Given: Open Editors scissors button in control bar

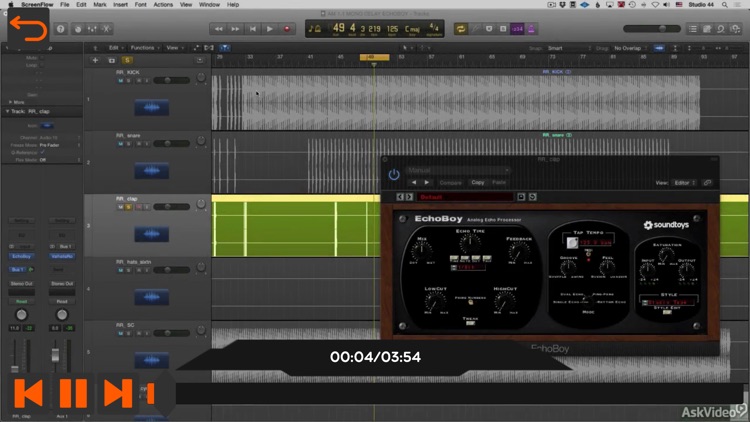Looking at the screenshot, I should pos(106,29).
